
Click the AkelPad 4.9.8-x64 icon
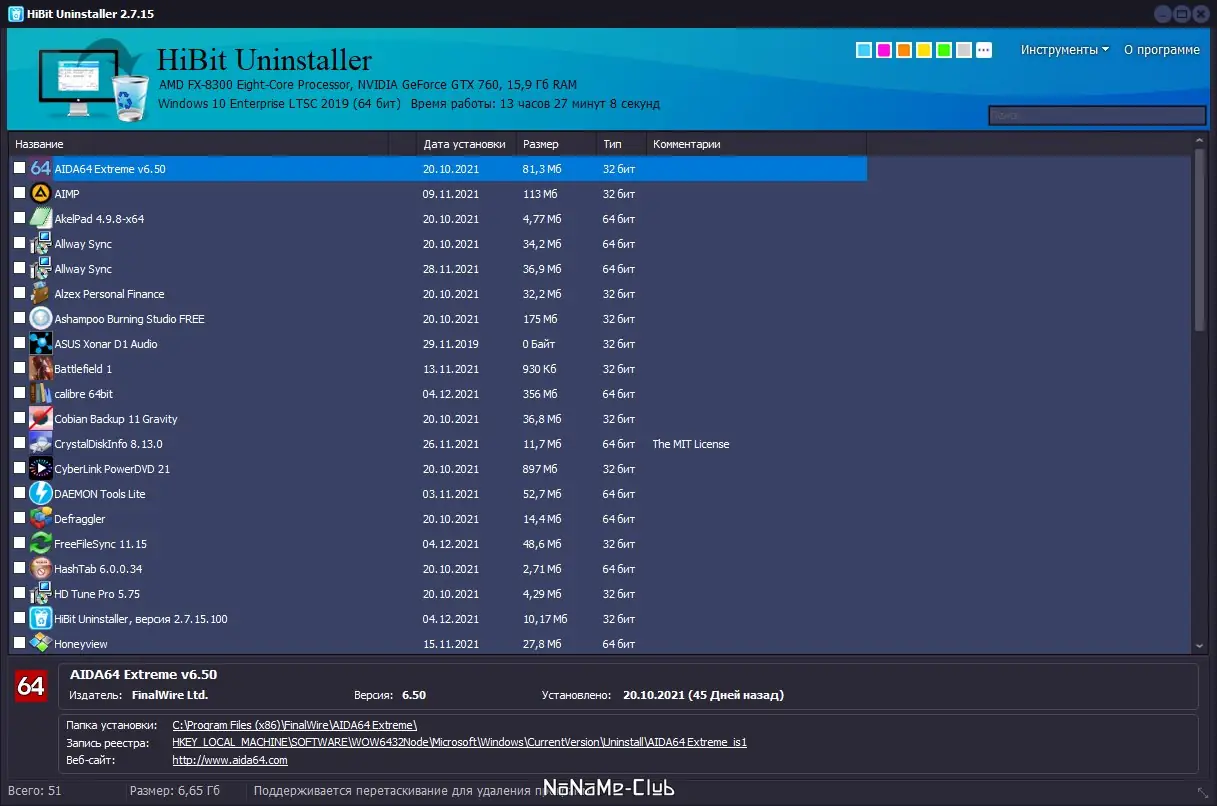(x=40, y=218)
